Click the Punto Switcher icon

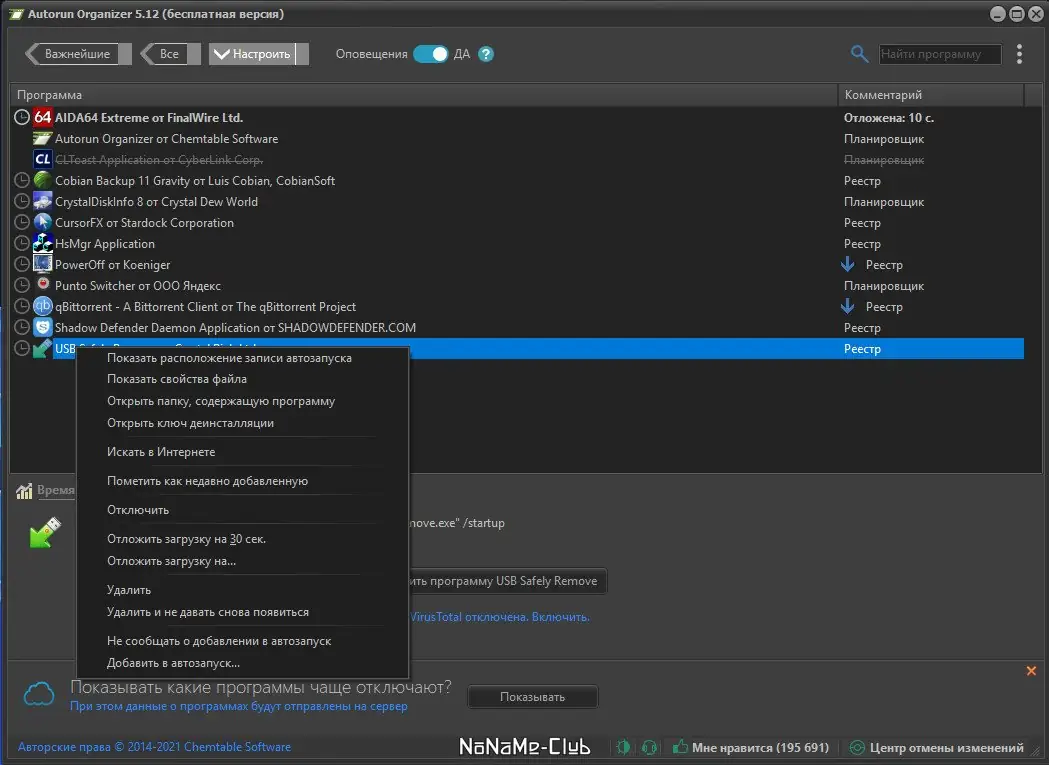click(x=43, y=284)
